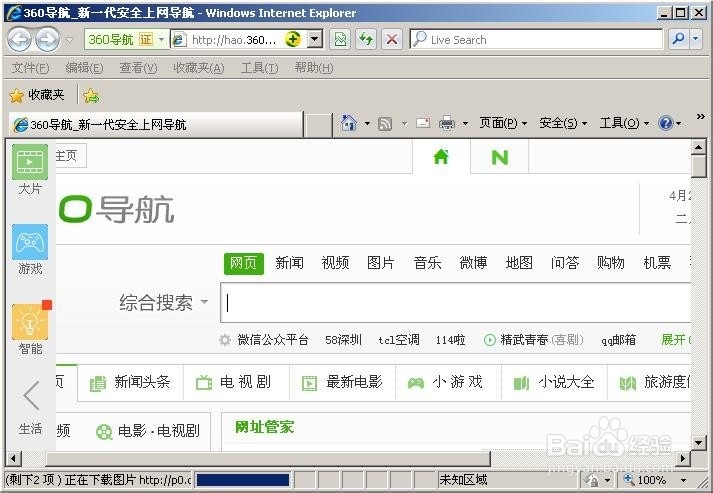Open the 最新电影 navigation tab
Screen dimensions: 713x493
[342, 382]
